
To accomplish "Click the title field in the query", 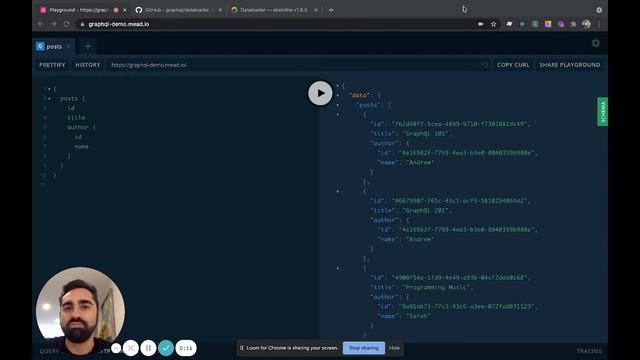I will click(76, 118).
